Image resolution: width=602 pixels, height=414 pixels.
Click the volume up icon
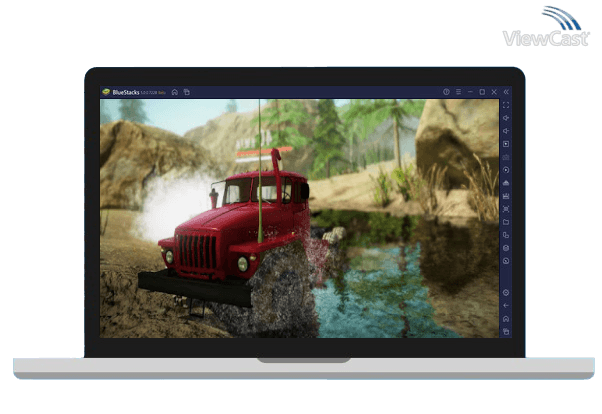(x=506, y=118)
